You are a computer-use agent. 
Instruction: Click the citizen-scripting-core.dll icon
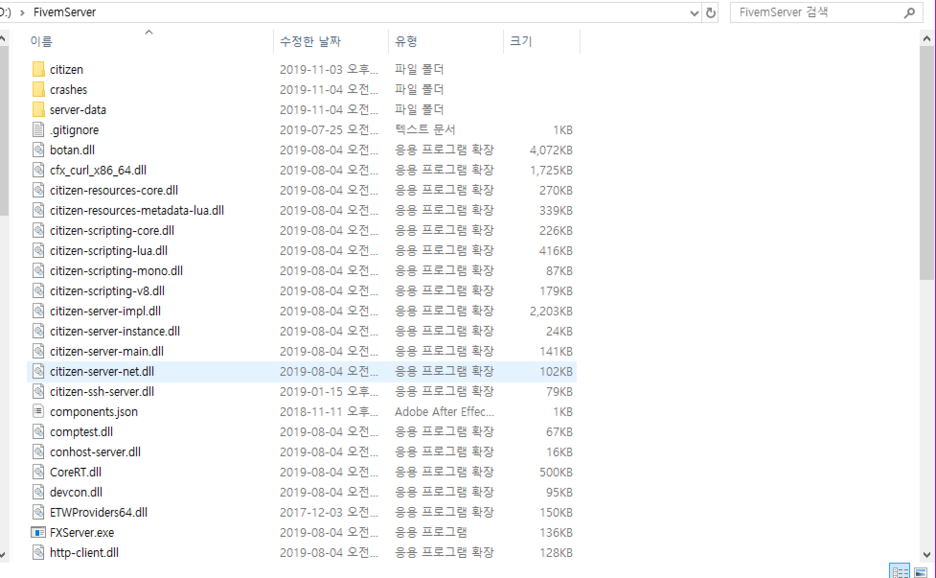pyautogui.click(x=38, y=230)
